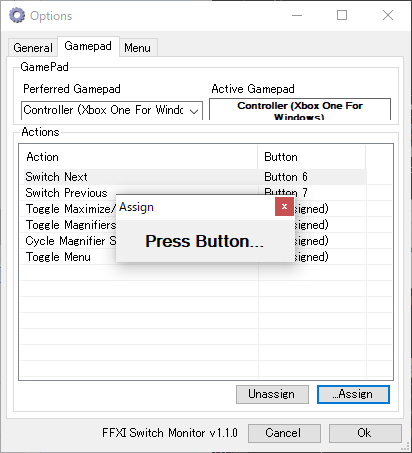Click the Action column header
This screenshot has width=412, height=453.
(140, 157)
